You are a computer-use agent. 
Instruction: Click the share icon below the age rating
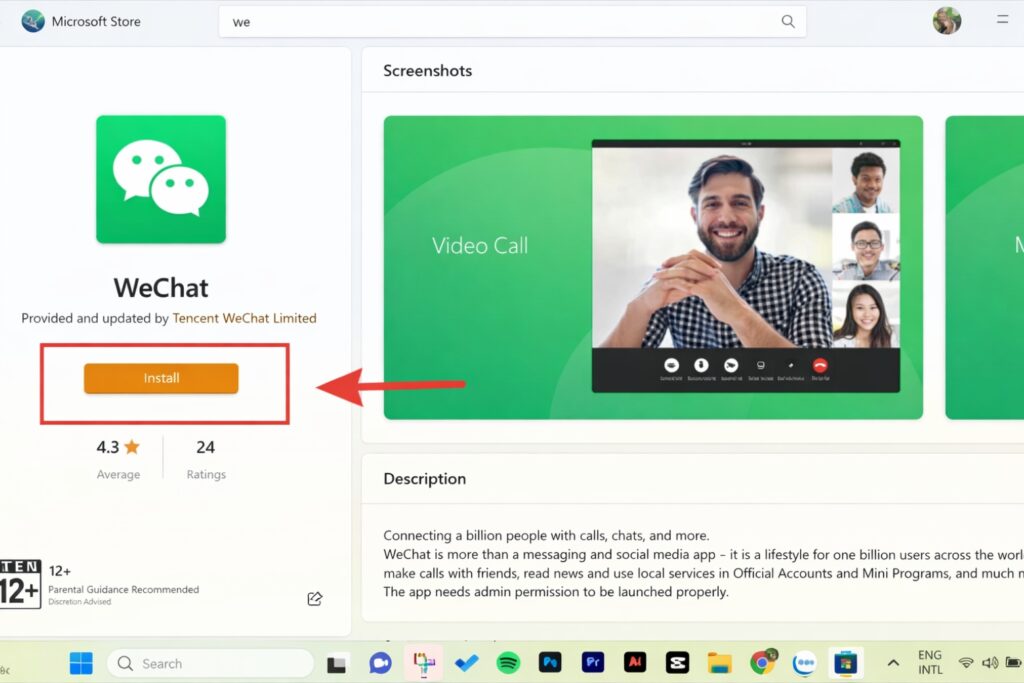(315, 598)
